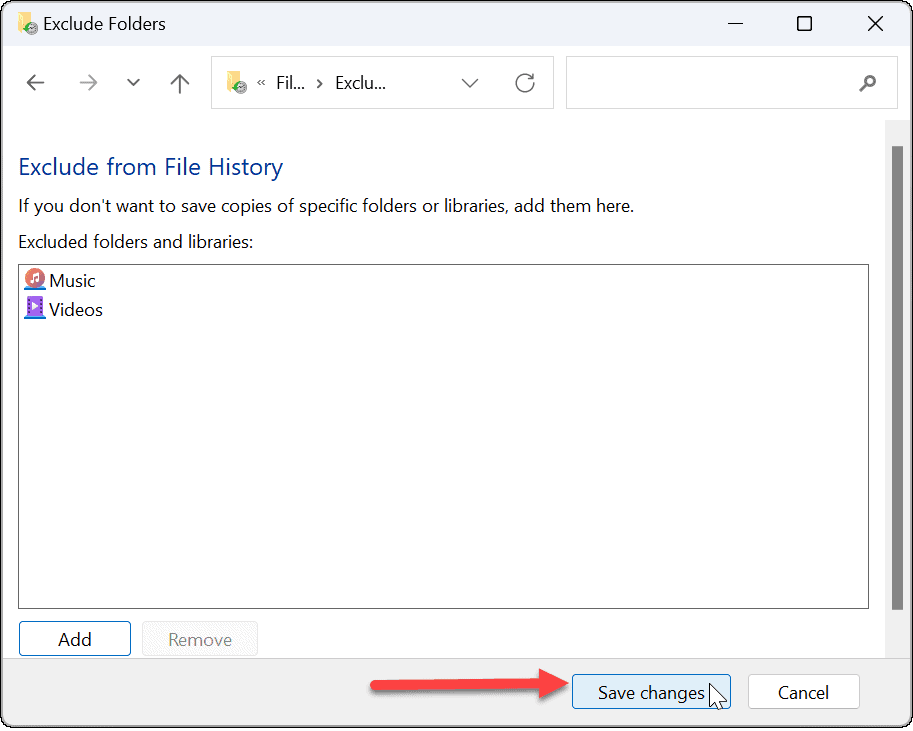Open the address bar dropdown arrow
This screenshot has width=913, height=731.
469,83
